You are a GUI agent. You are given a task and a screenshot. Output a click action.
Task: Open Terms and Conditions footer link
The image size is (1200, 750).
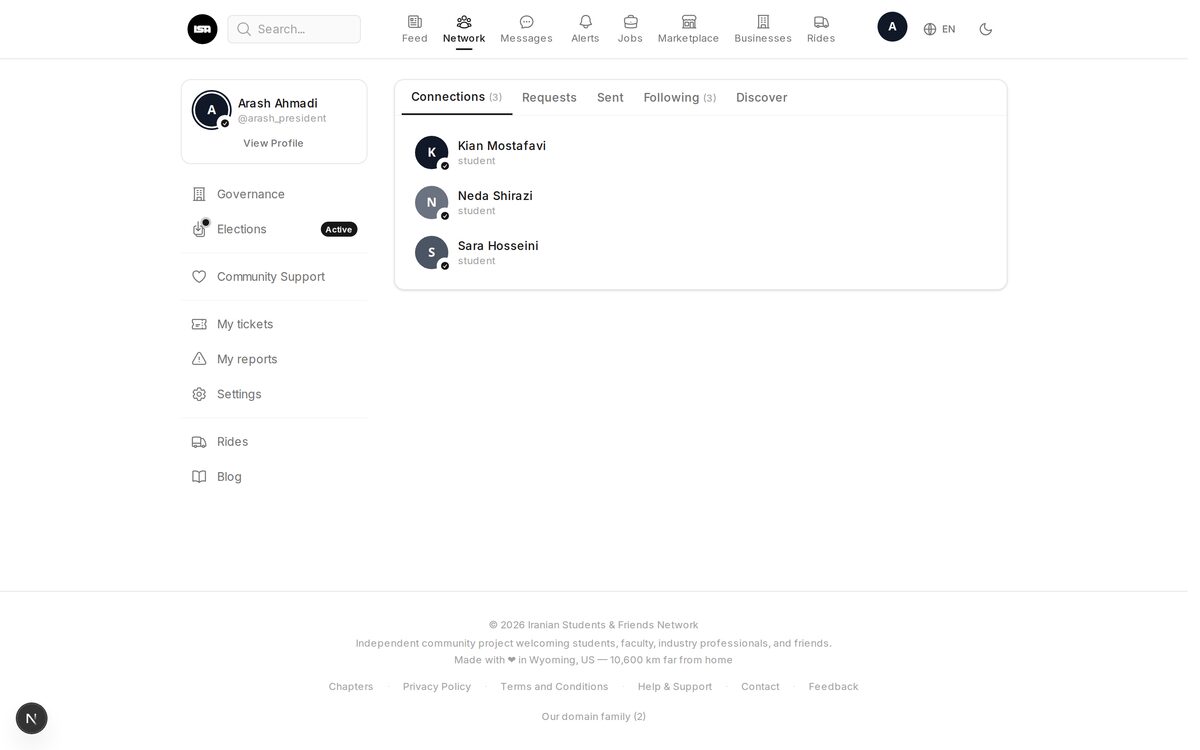click(554, 687)
